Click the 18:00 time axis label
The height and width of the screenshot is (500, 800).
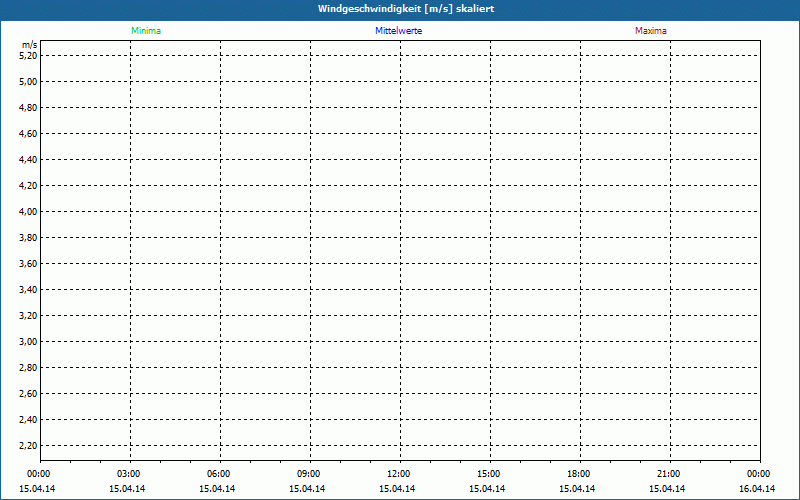pyautogui.click(x=579, y=474)
